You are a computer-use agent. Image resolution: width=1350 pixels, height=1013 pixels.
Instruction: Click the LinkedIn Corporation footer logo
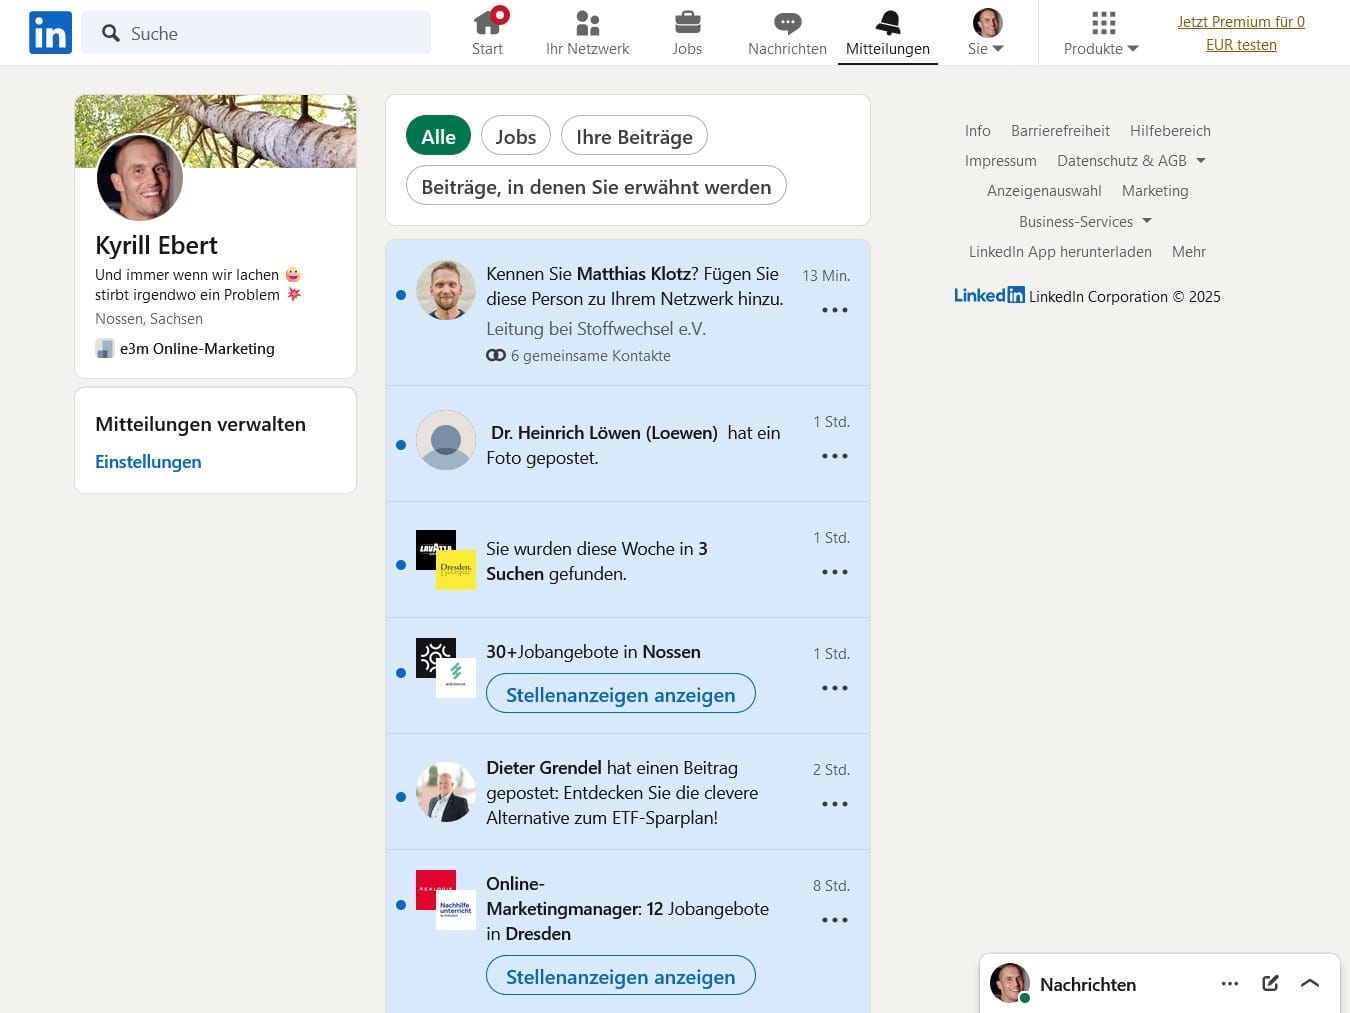point(989,295)
